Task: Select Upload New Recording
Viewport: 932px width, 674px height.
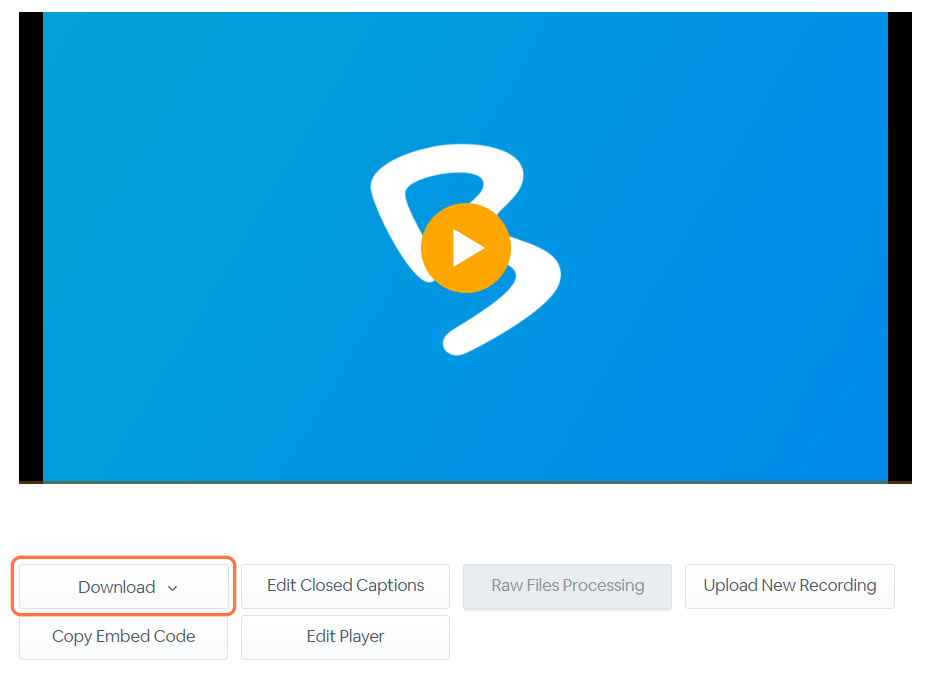Action: click(789, 586)
